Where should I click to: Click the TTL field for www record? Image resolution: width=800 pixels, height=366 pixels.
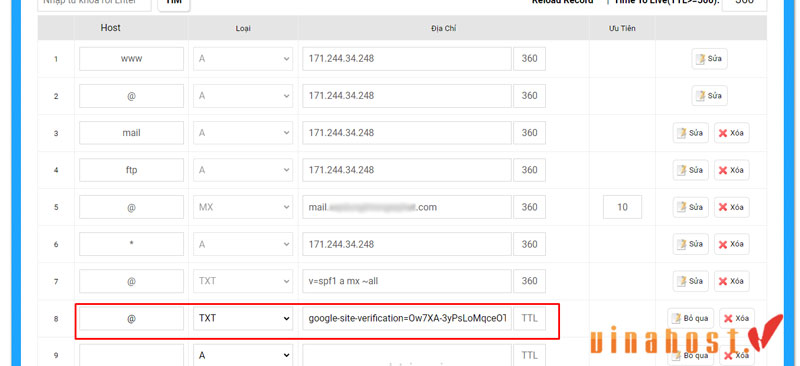(x=530, y=59)
